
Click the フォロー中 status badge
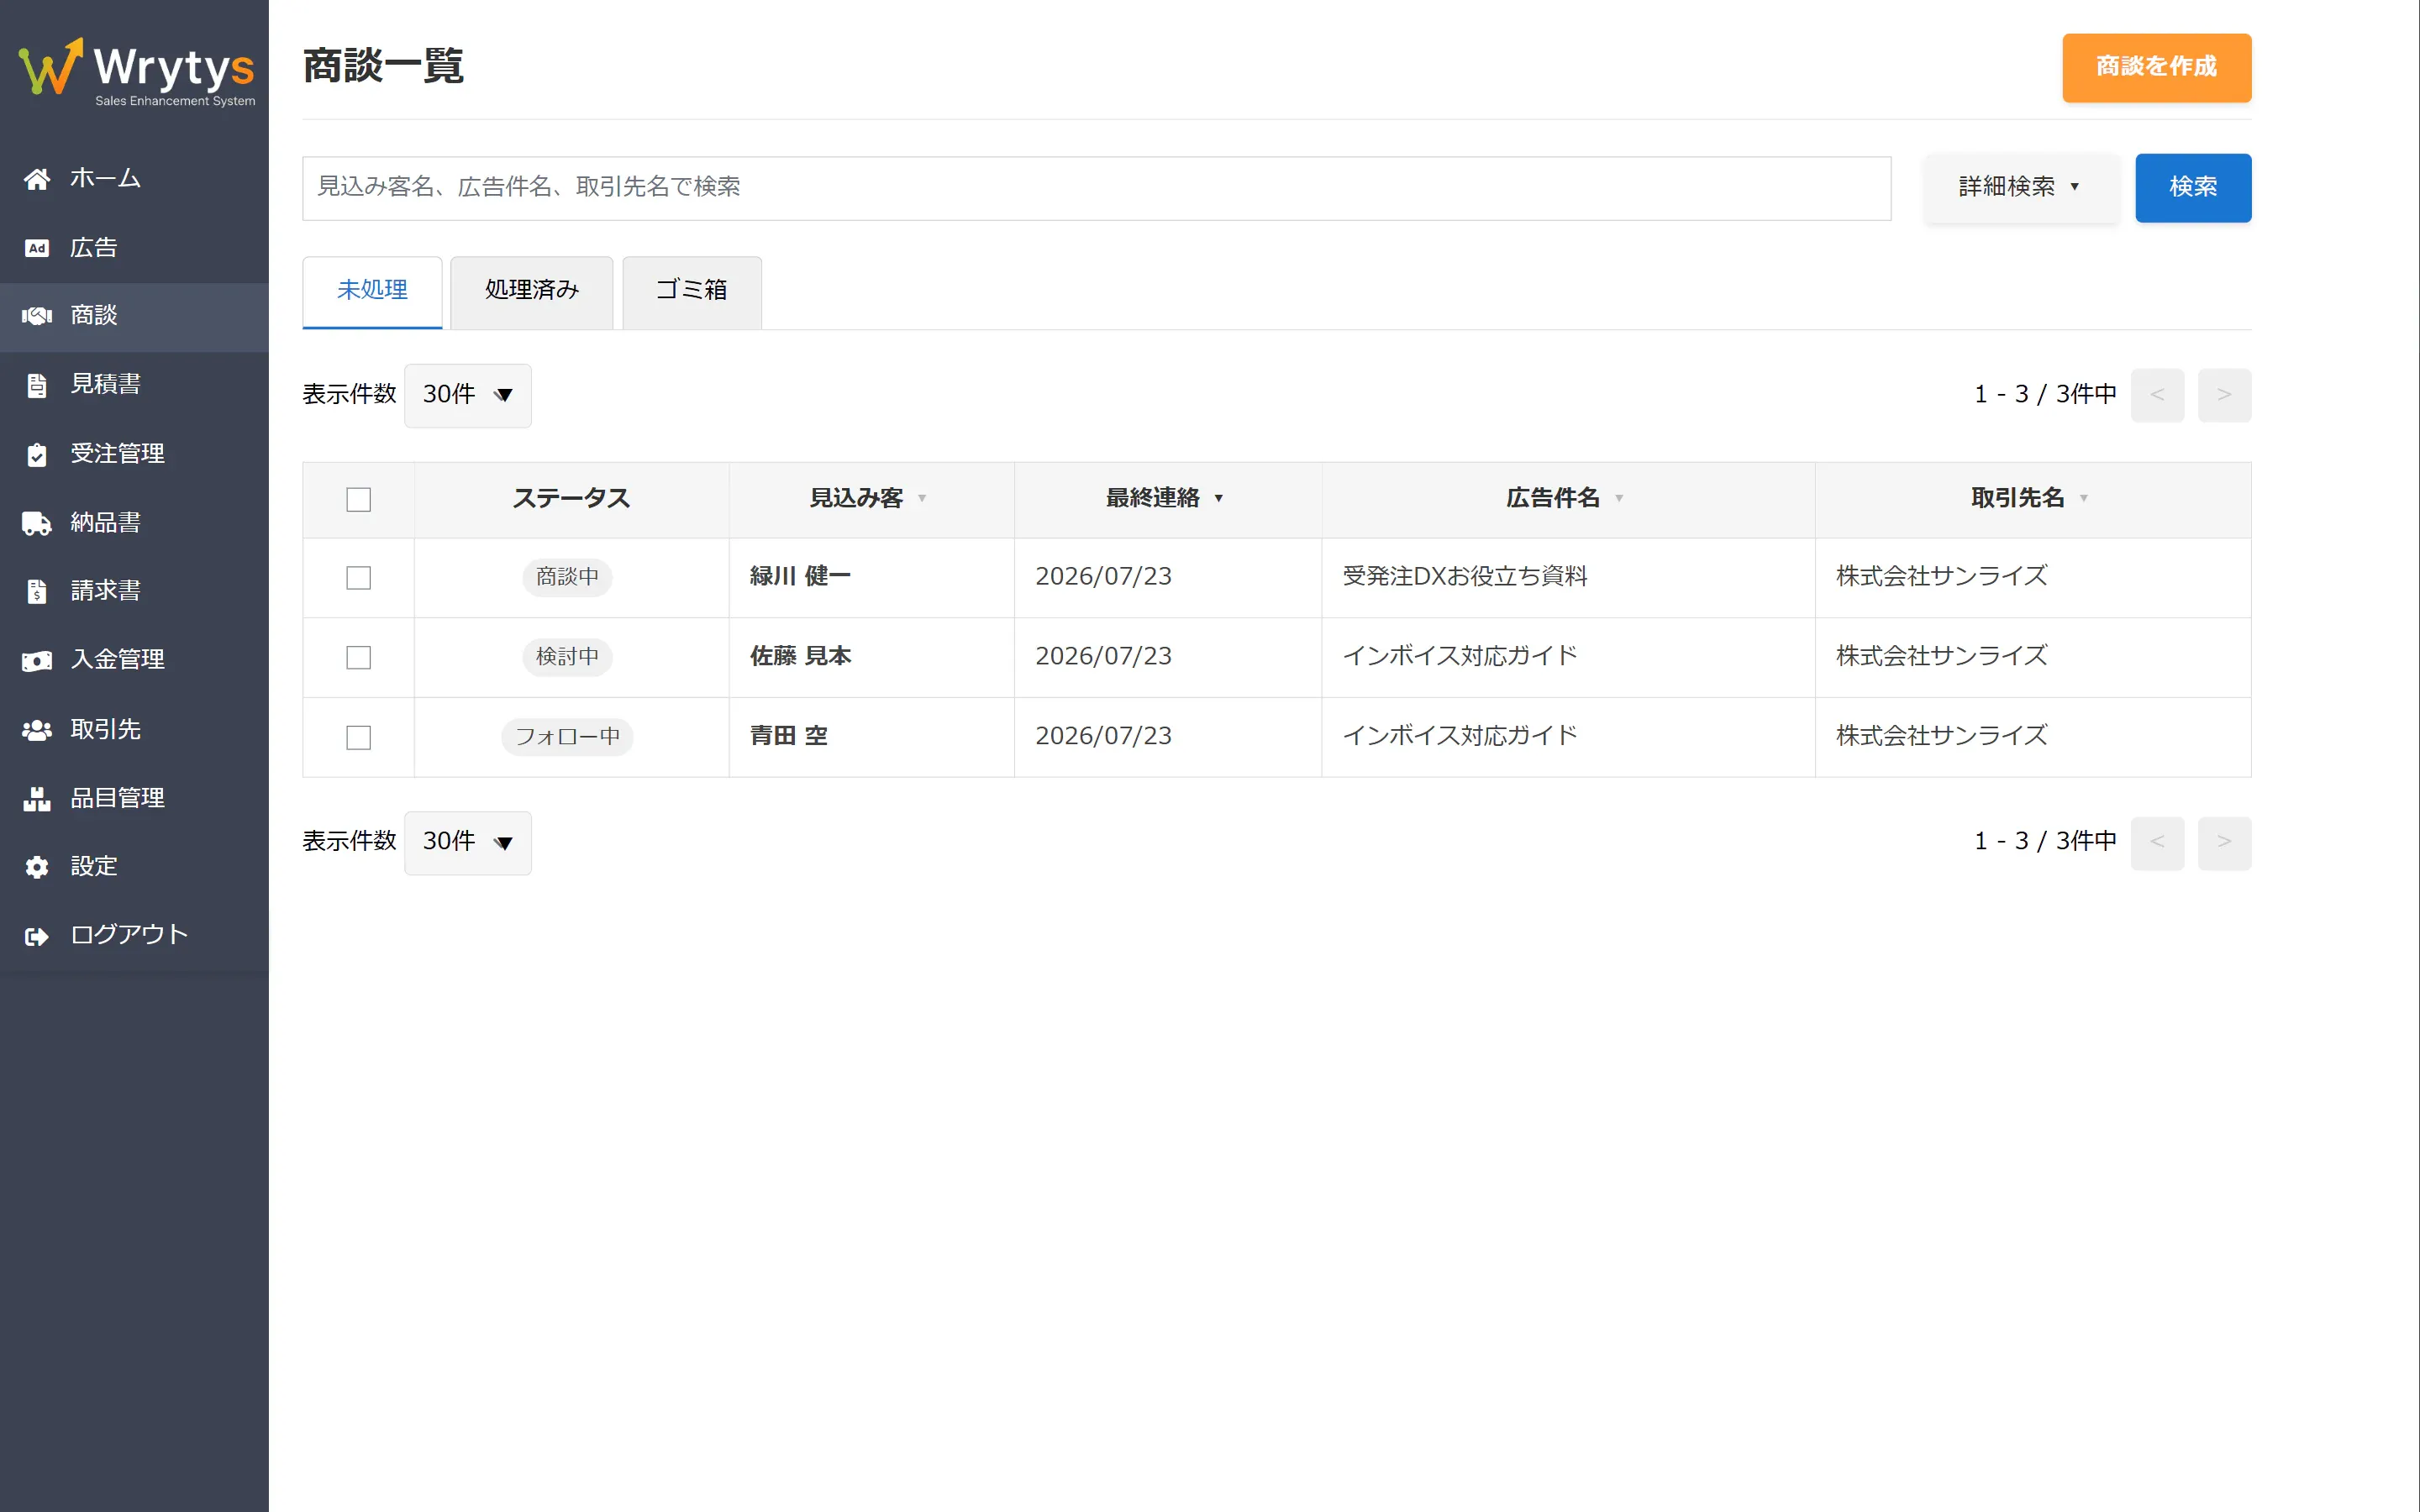tap(567, 738)
